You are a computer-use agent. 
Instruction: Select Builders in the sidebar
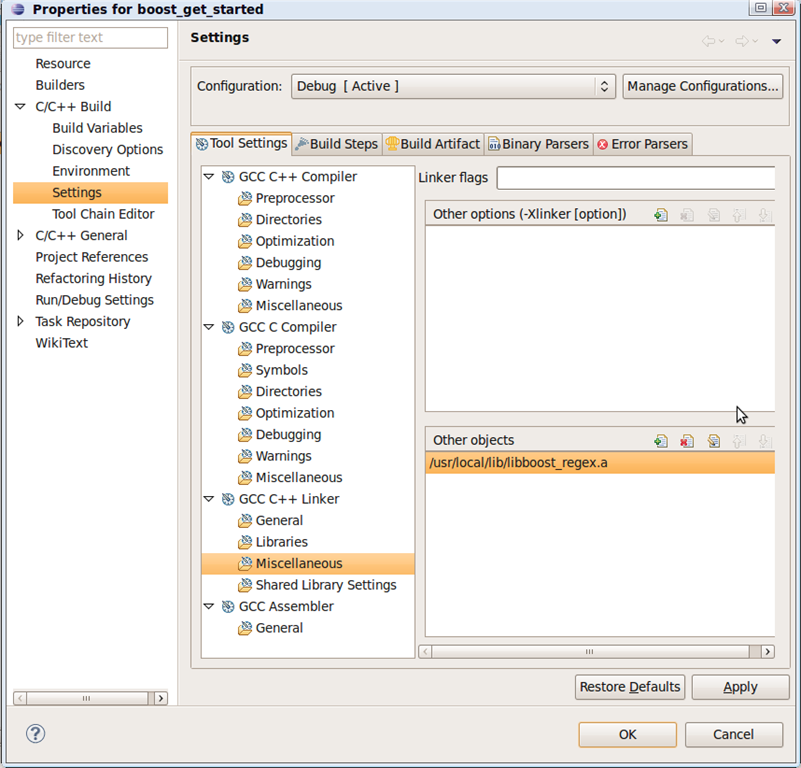point(60,85)
